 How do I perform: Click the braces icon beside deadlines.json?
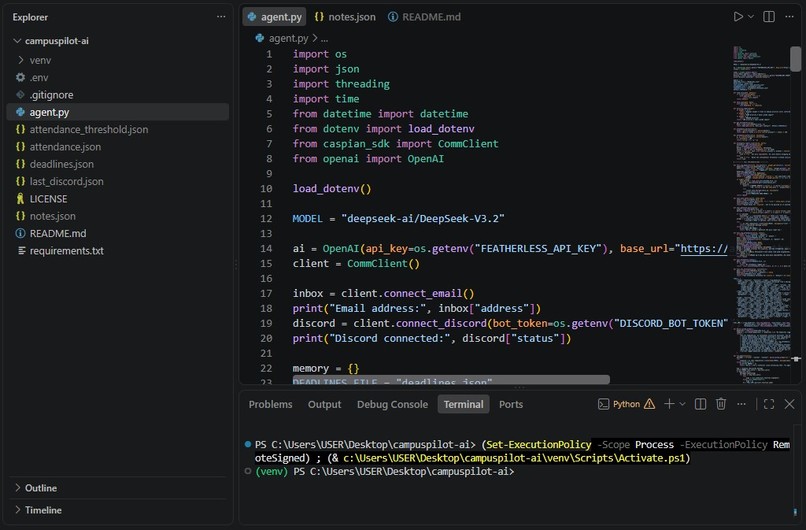click(21, 164)
